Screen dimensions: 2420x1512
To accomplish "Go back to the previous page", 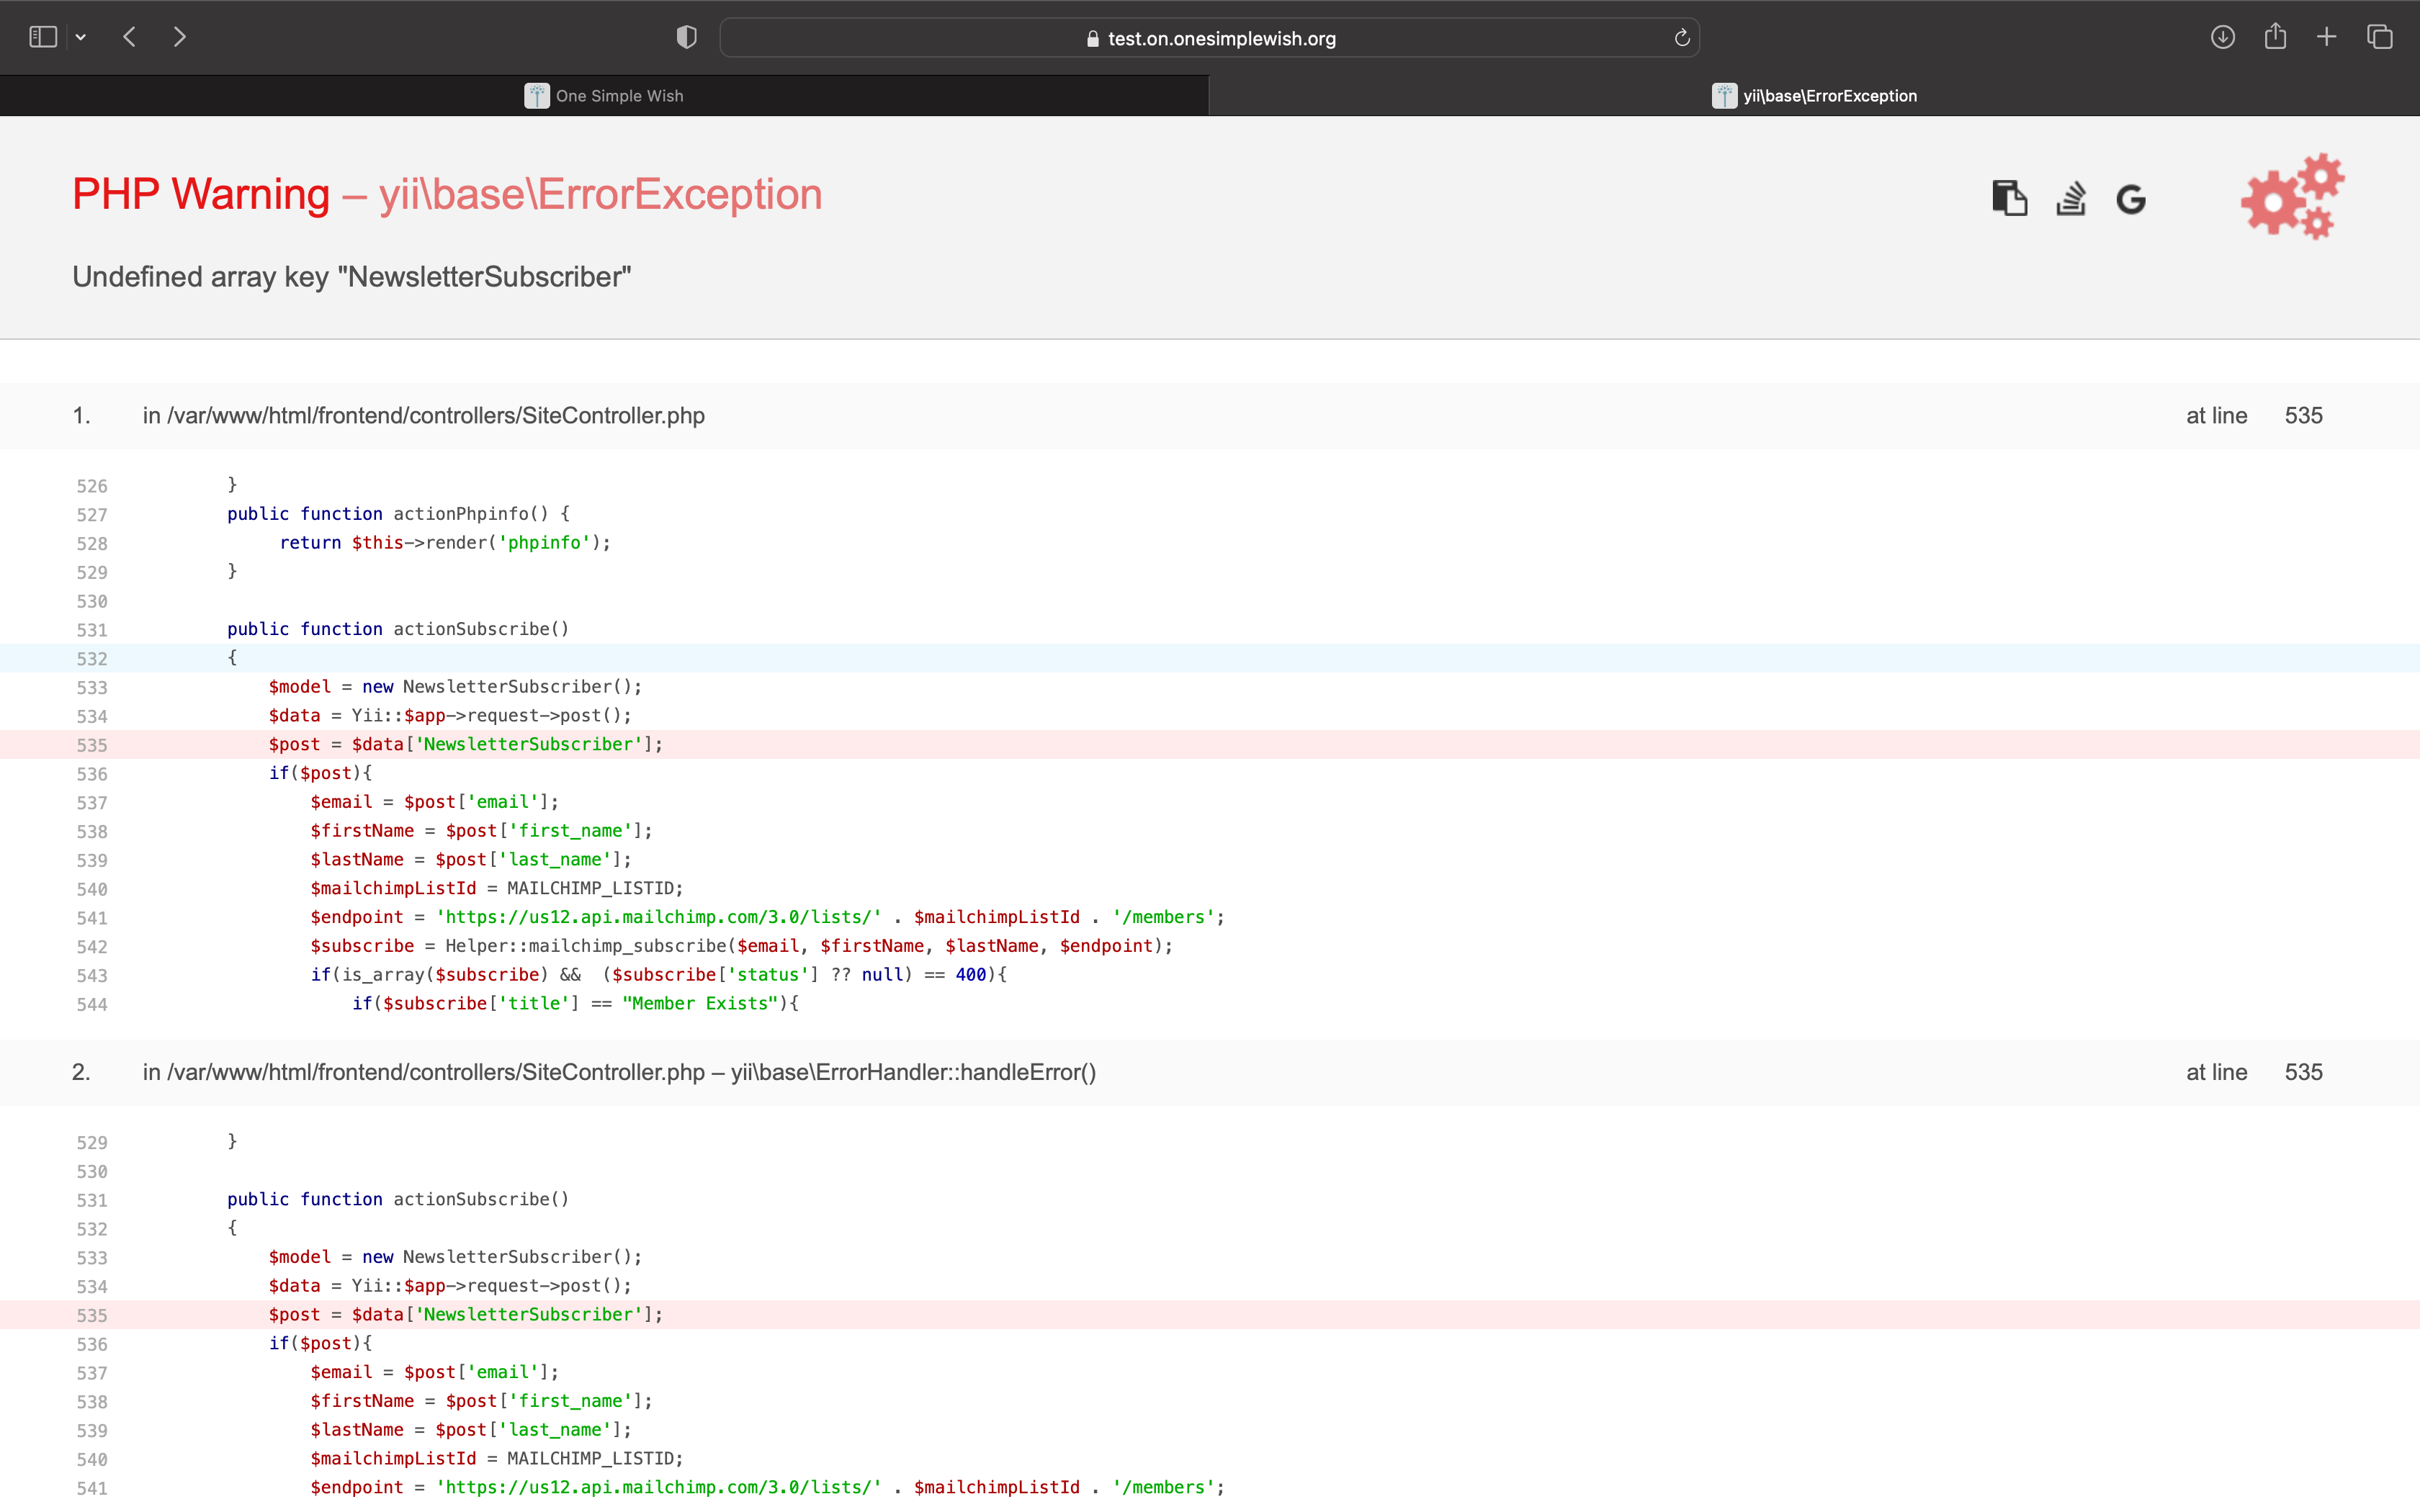I will pos(129,37).
